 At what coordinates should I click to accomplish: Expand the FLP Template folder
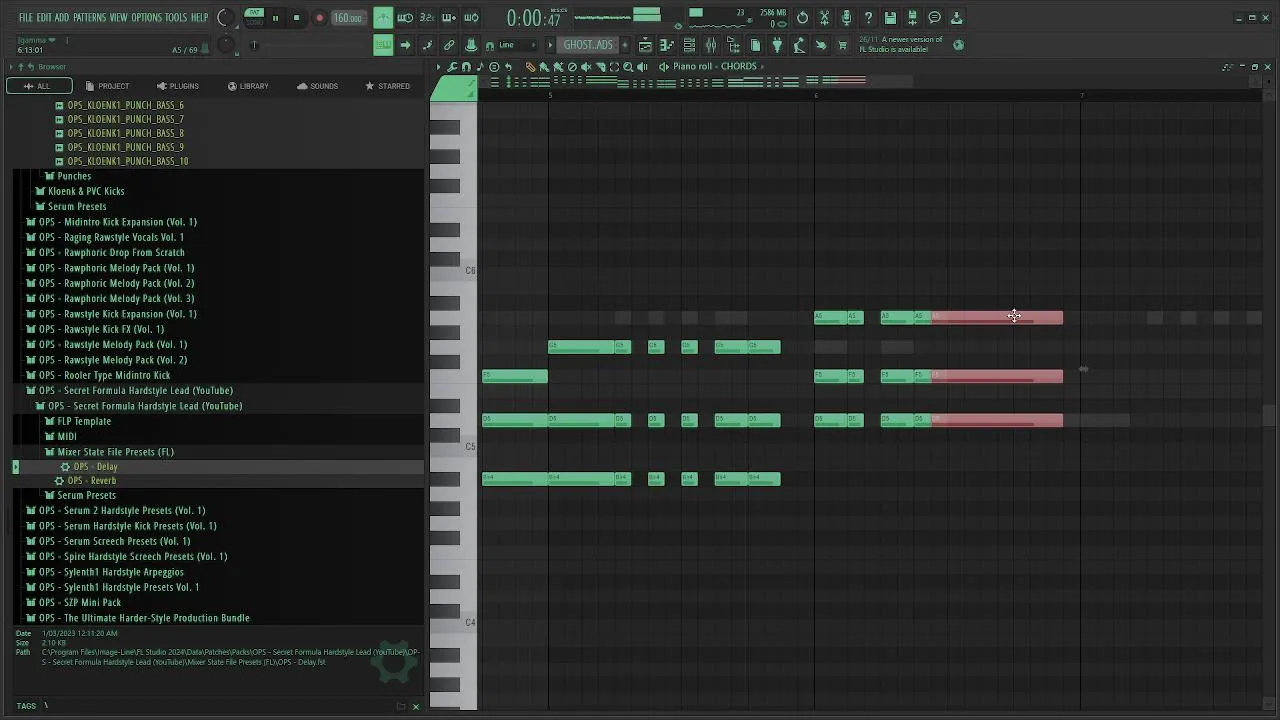click(x=84, y=421)
